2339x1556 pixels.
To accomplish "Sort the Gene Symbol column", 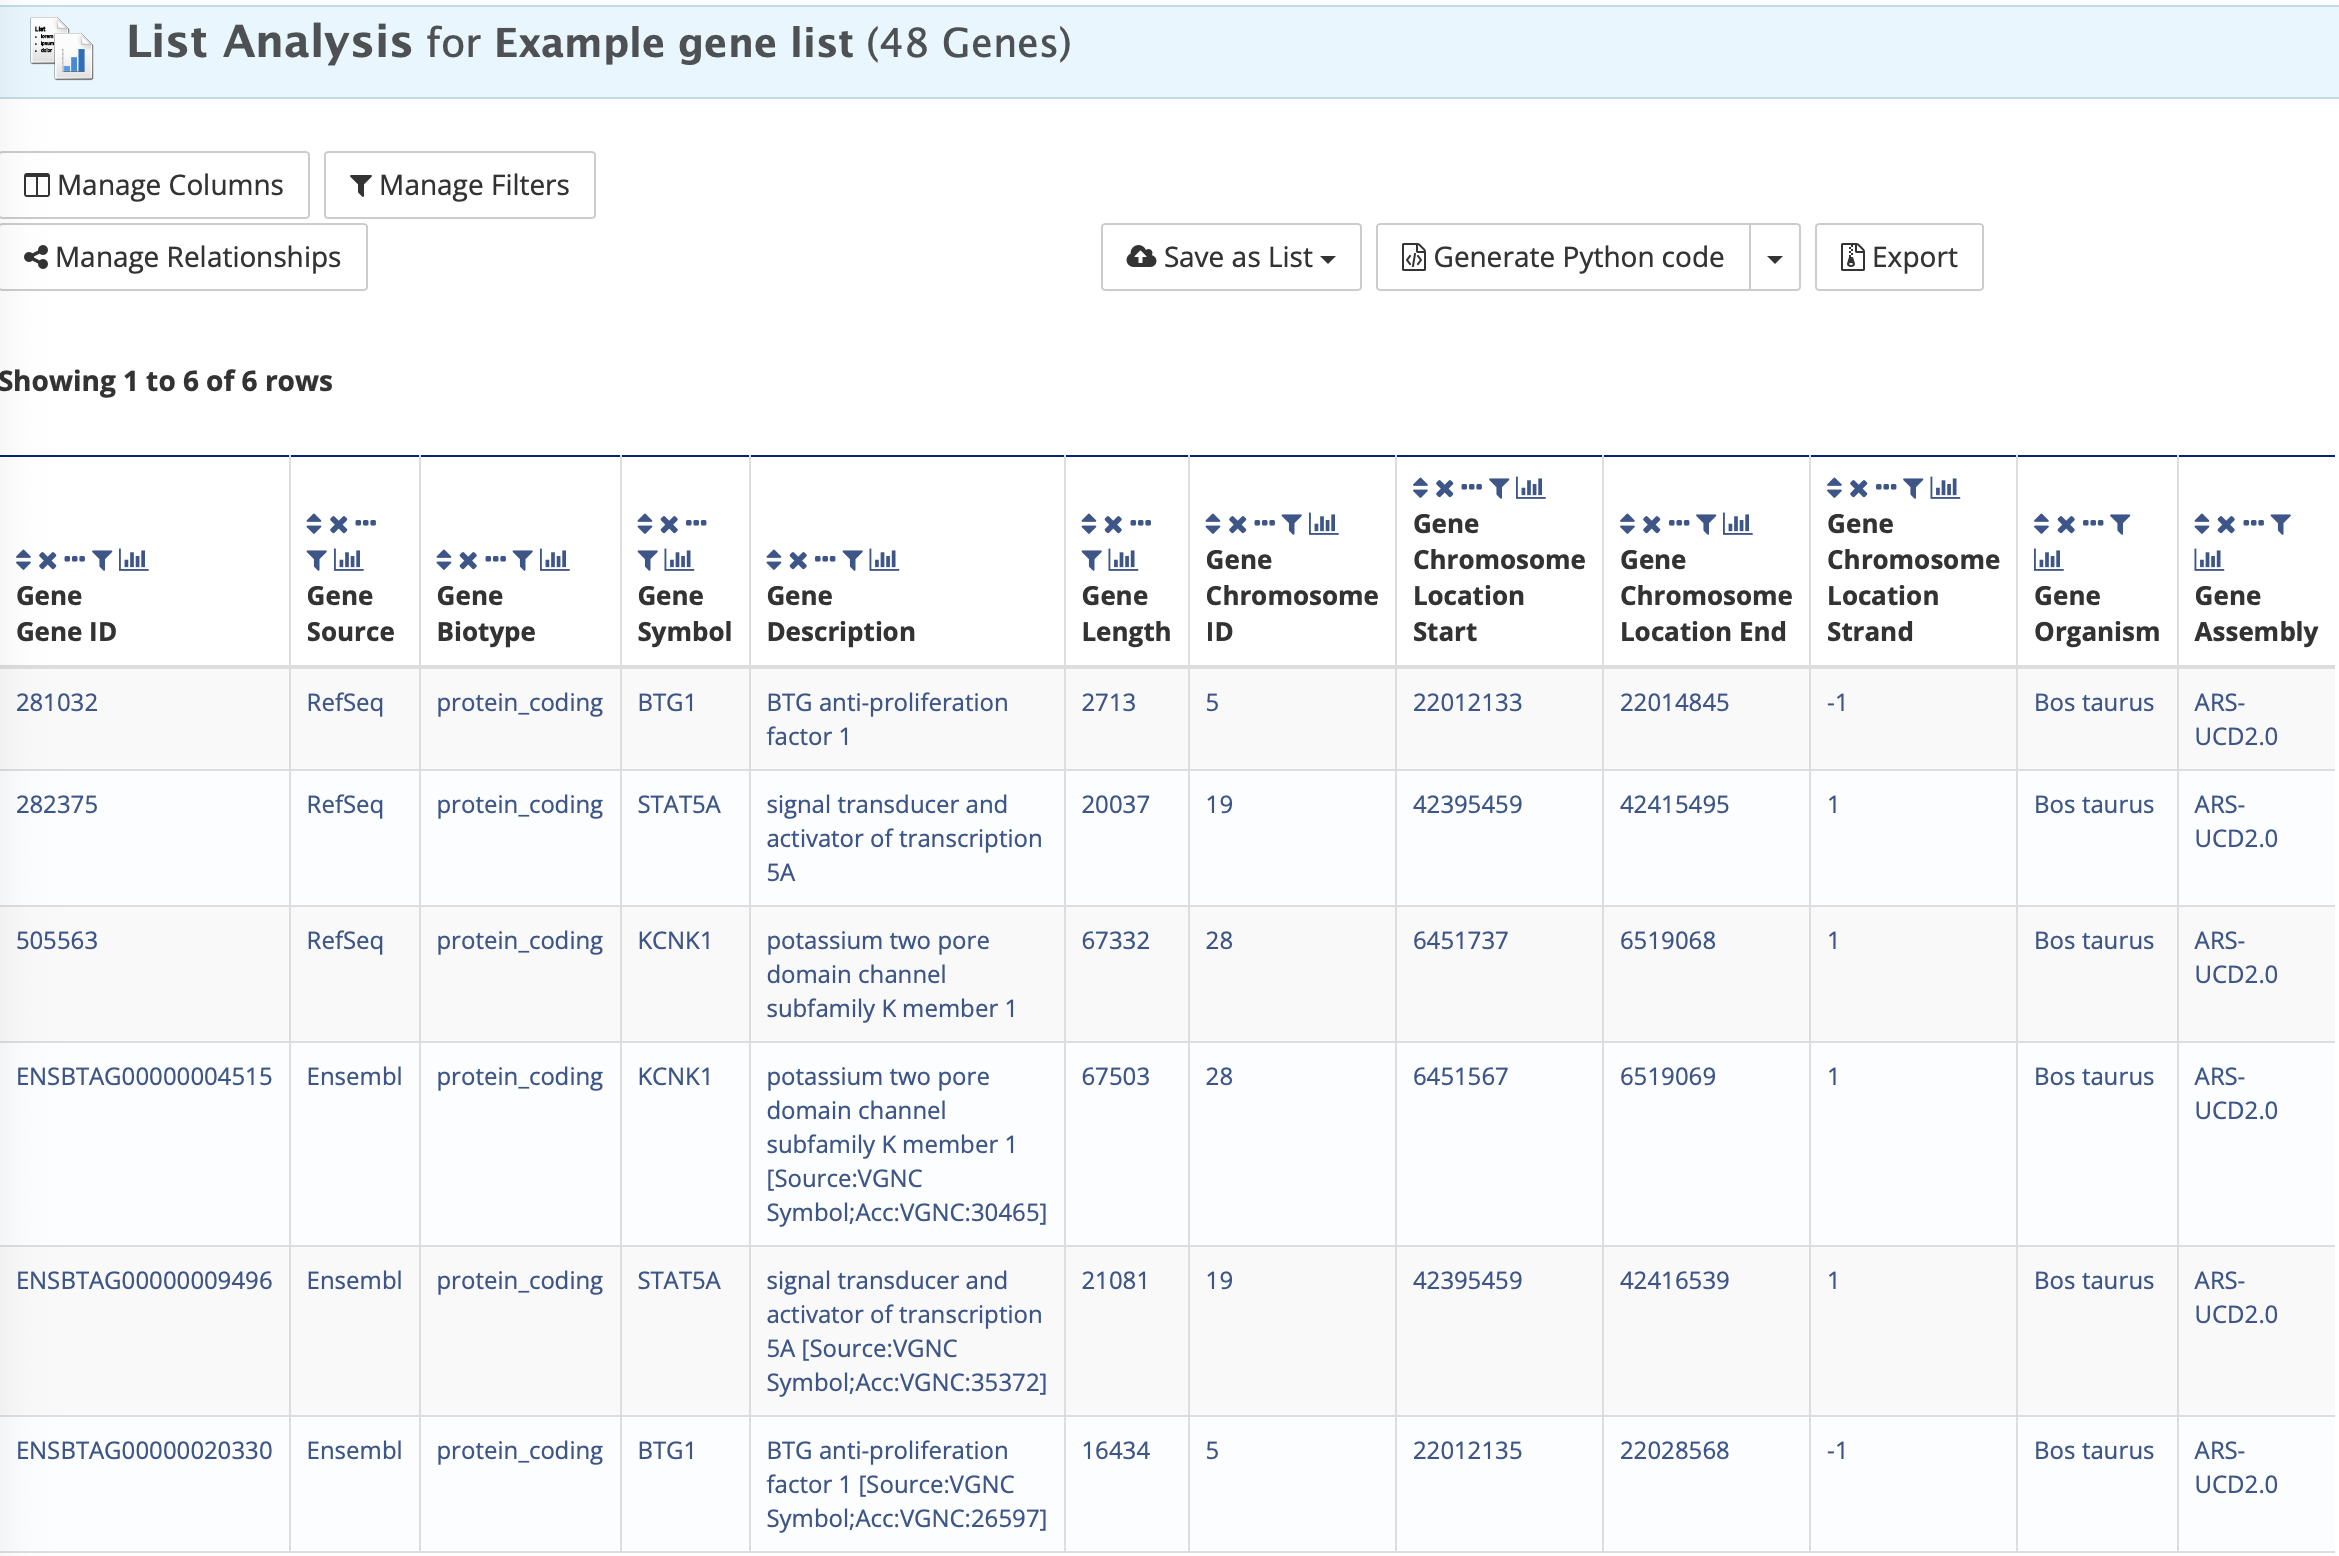I will (x=645, y=524).
